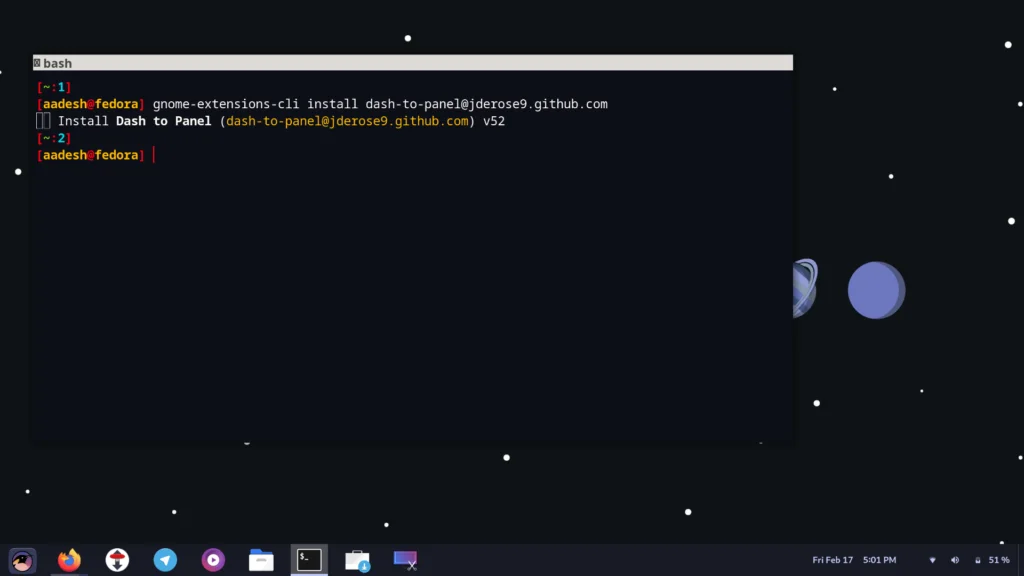Click the battery status indicator
Image resolution: width=1024 pixels, height=576 pixels.
[x=978, y=560]
